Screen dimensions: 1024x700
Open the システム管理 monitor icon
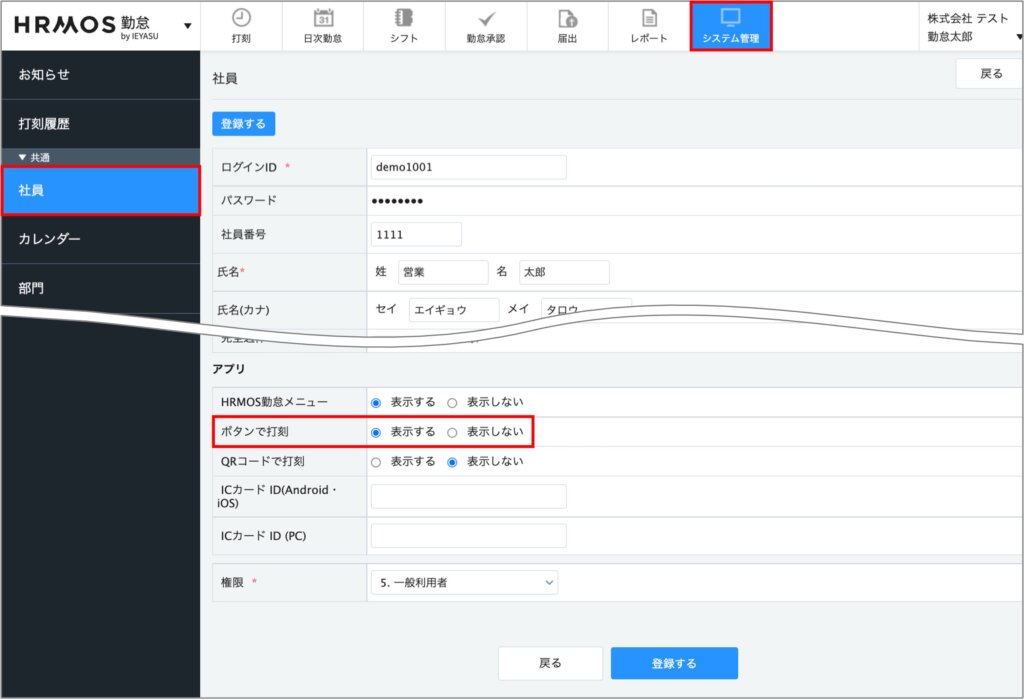coord(730,17)
